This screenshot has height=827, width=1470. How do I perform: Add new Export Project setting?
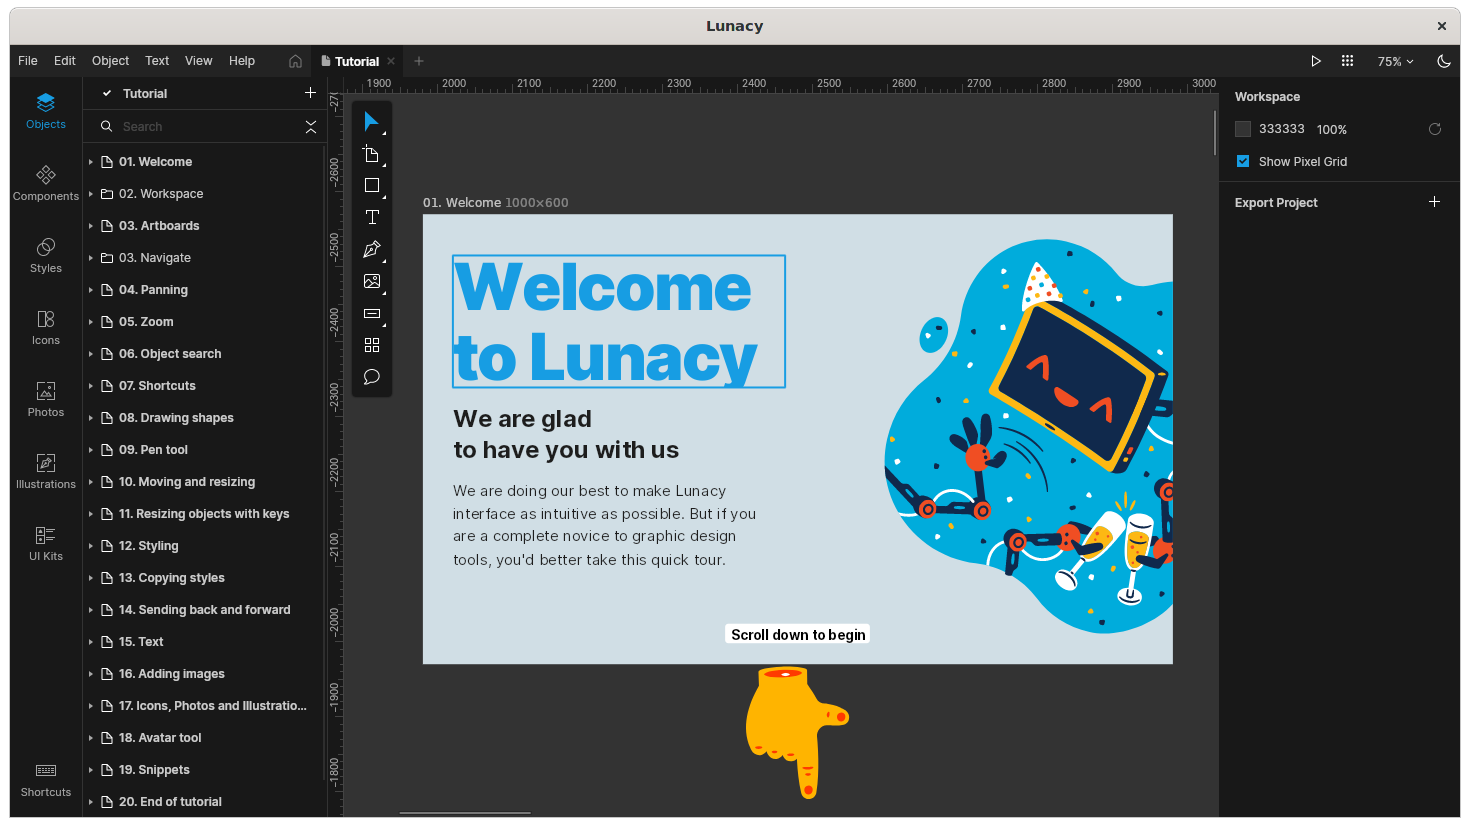1434,202
